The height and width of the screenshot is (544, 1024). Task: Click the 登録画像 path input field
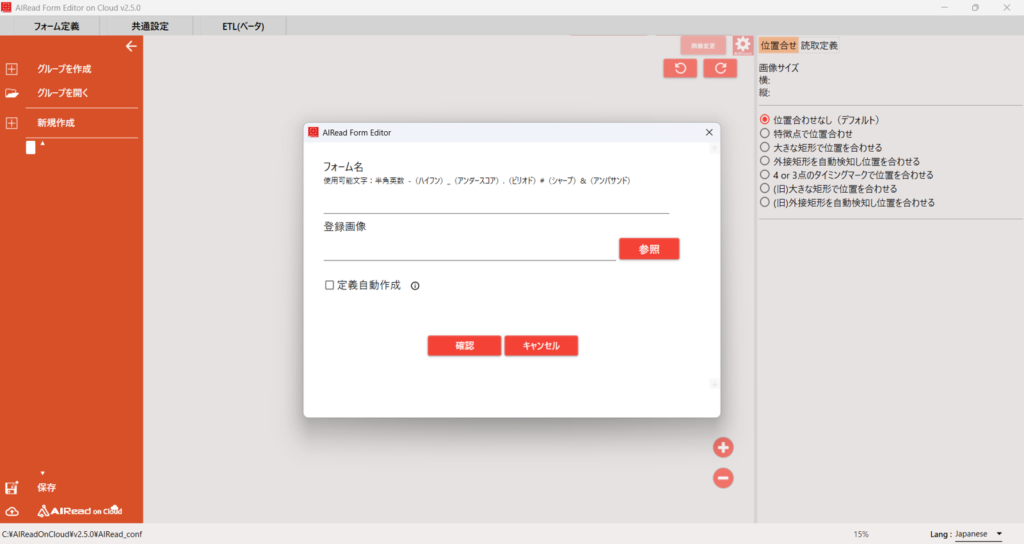tap(470, 250)
